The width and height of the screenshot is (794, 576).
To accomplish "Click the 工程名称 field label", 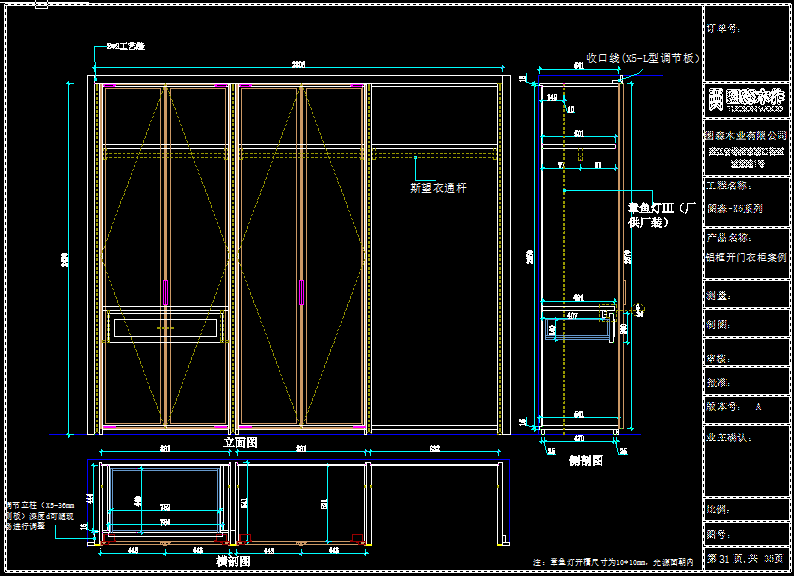I will pos(727,186).
